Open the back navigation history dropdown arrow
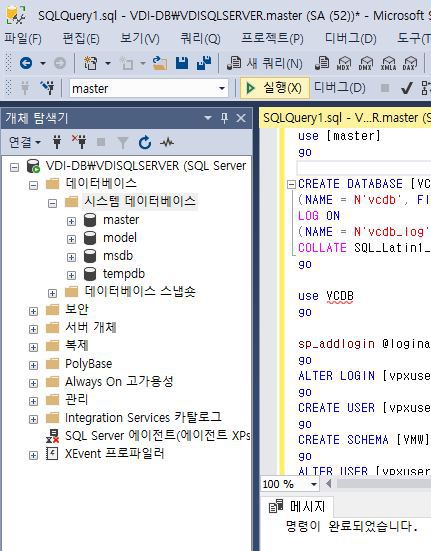 [x=43, y=64]
